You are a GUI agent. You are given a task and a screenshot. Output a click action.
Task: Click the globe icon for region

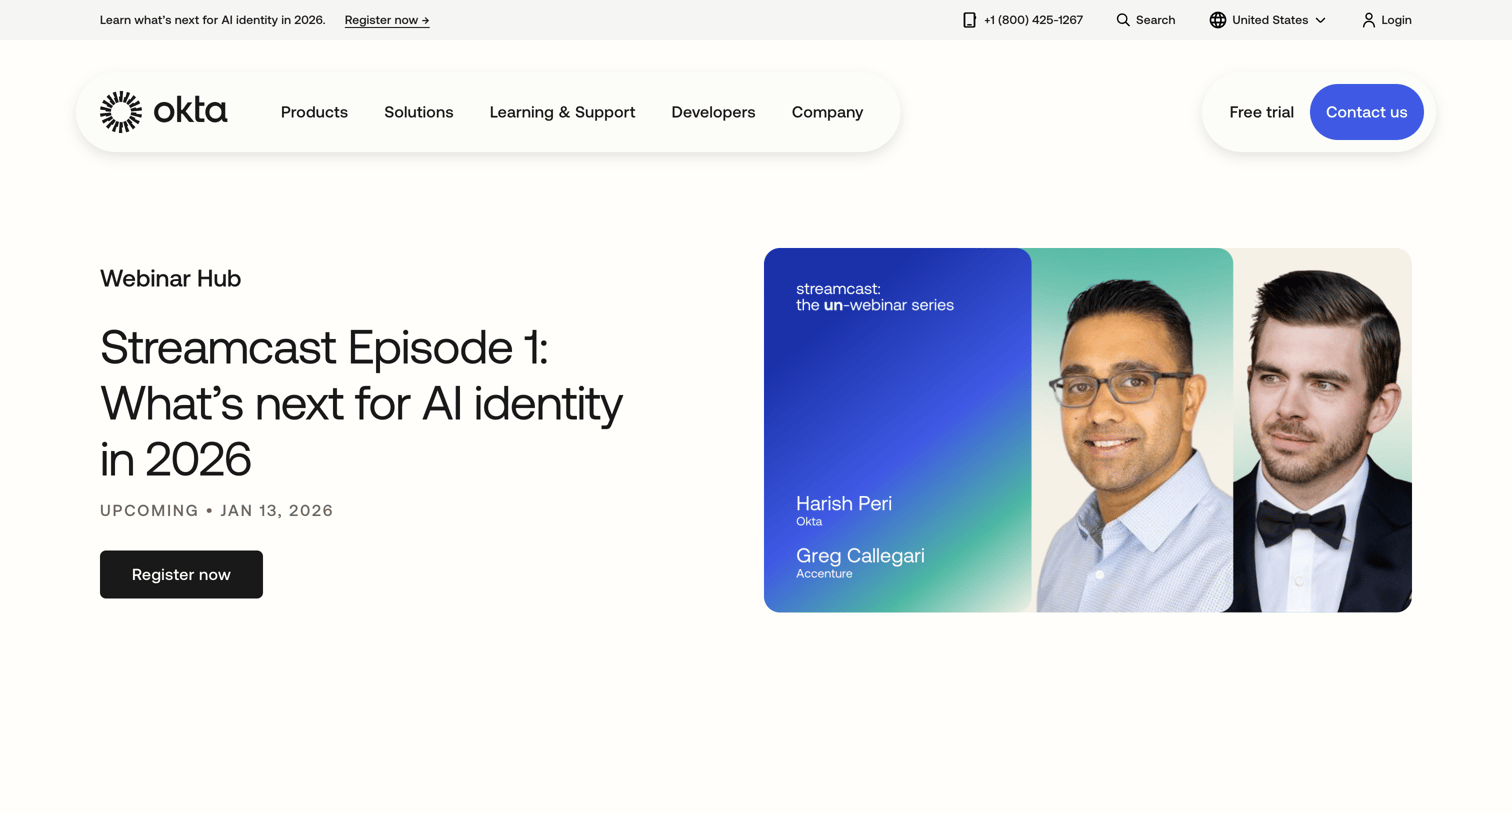(x=1217, y=20)
